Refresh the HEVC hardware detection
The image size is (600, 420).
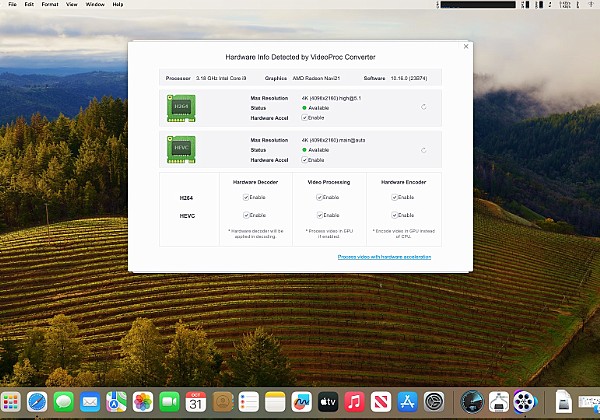tap(425, 150)
